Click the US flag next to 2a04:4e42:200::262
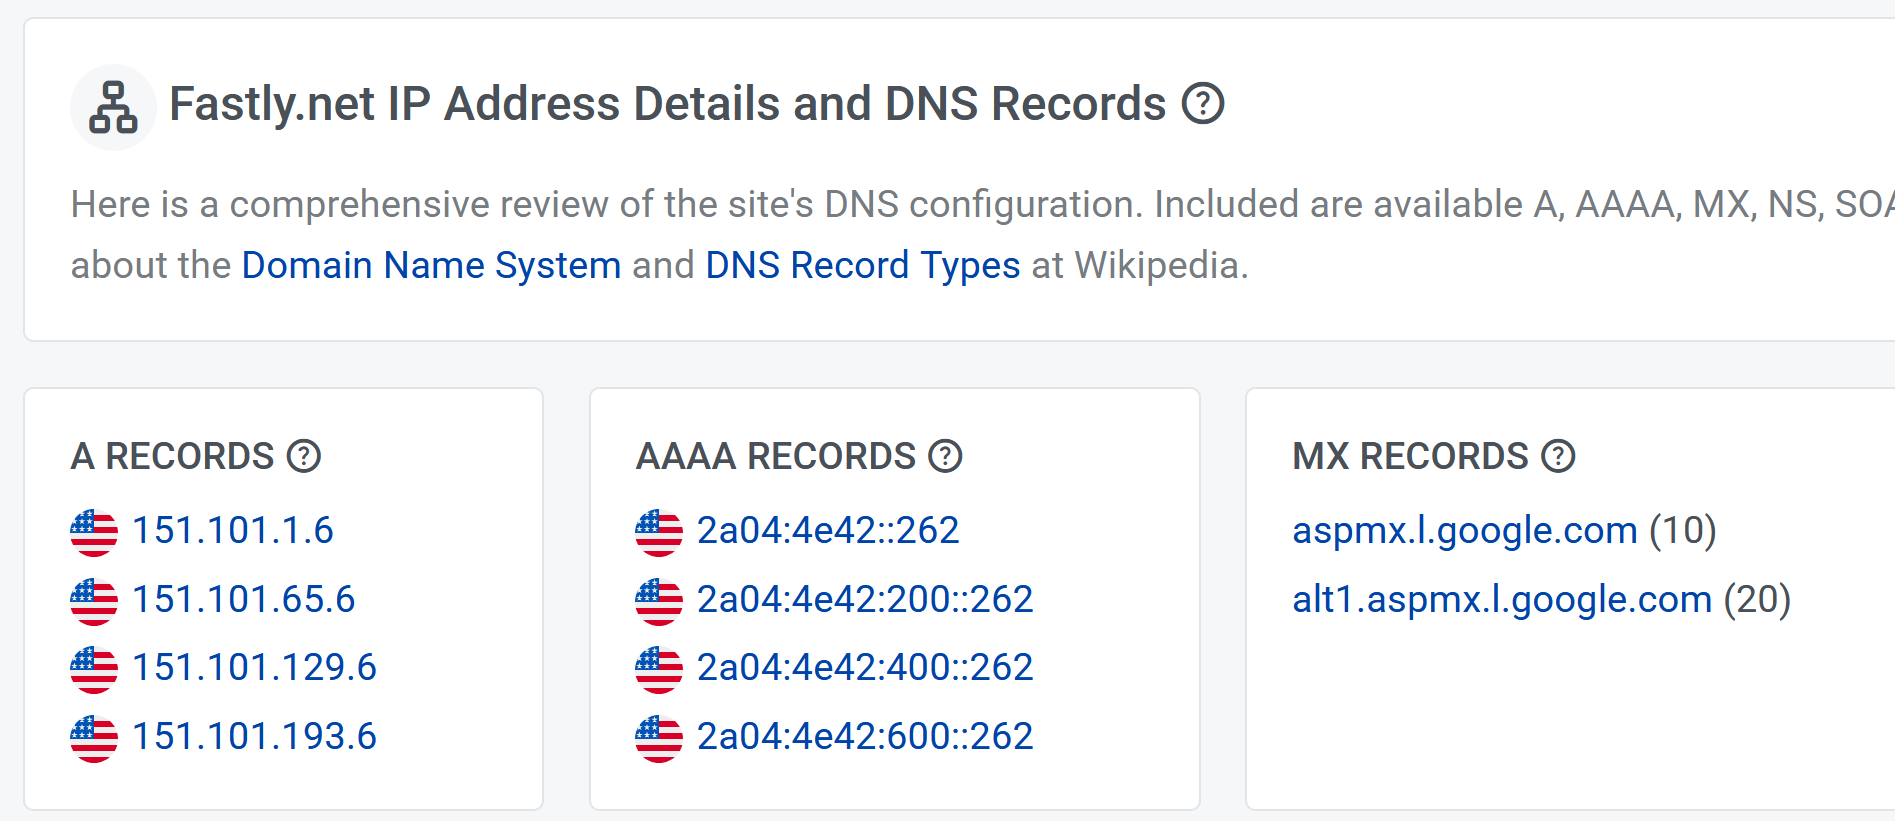The height and width of the screenshot is (821, 1895). [659, 601]
